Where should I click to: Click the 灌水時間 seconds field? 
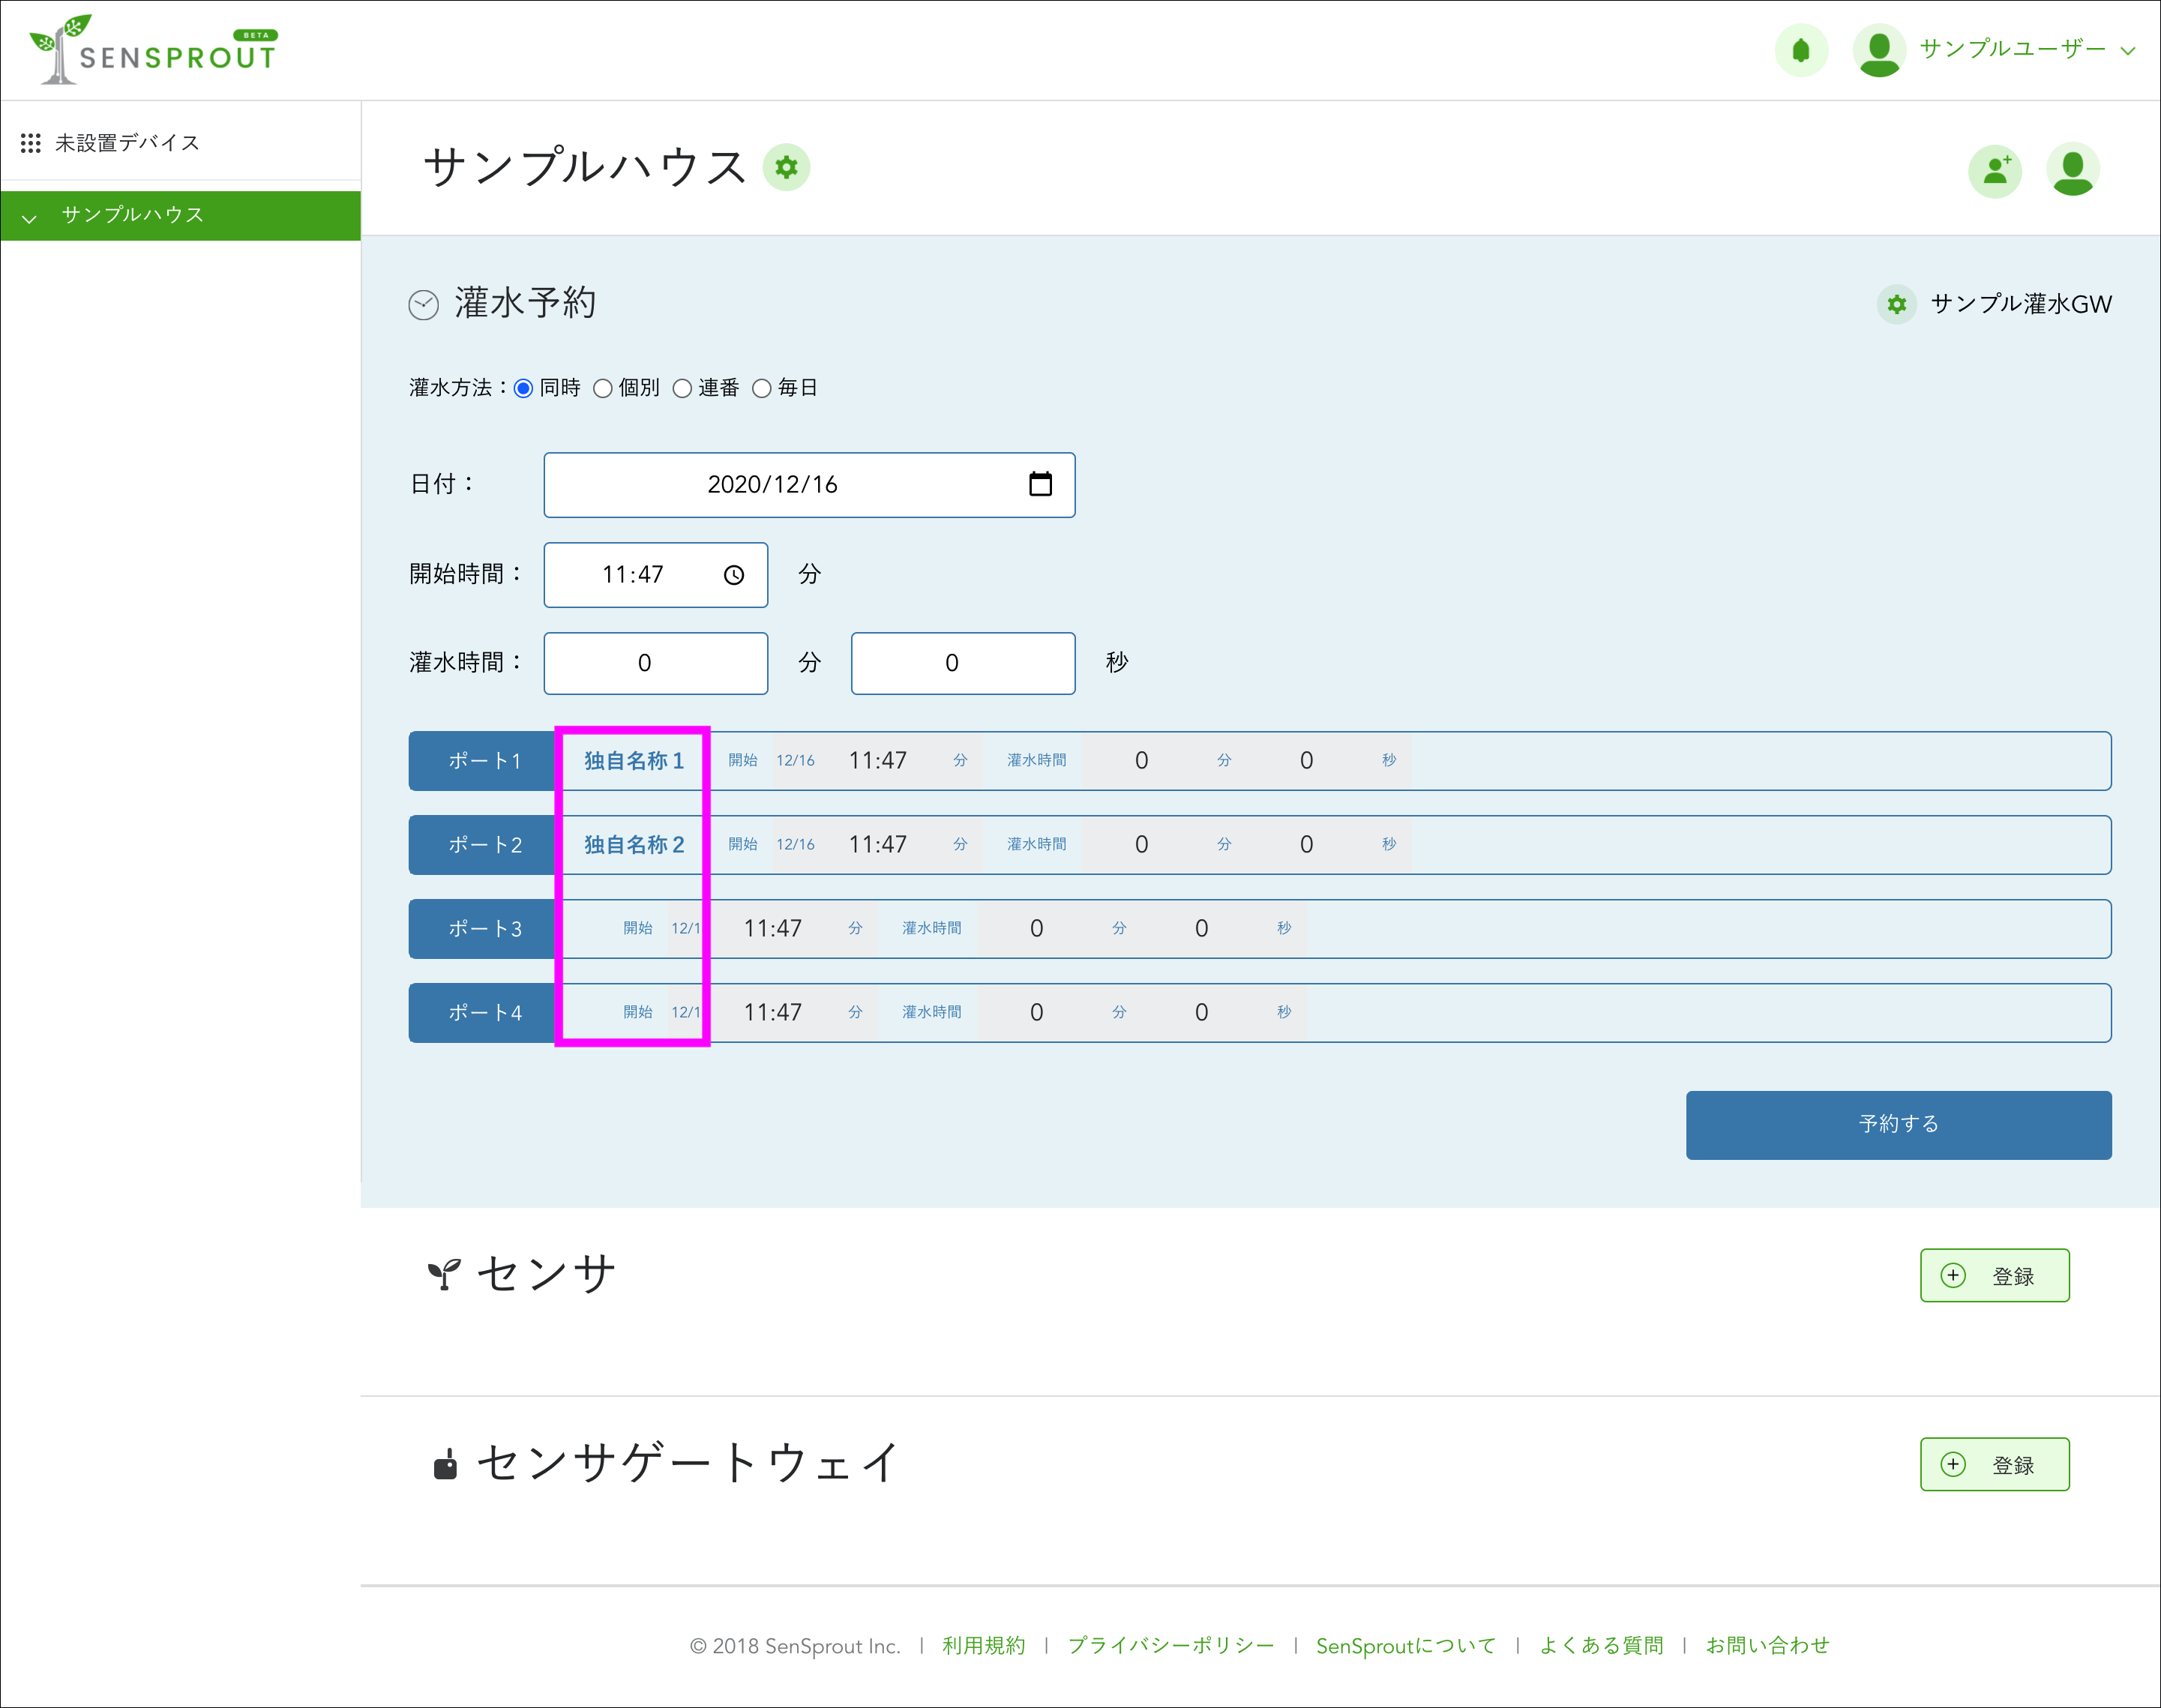coord(963,663)
